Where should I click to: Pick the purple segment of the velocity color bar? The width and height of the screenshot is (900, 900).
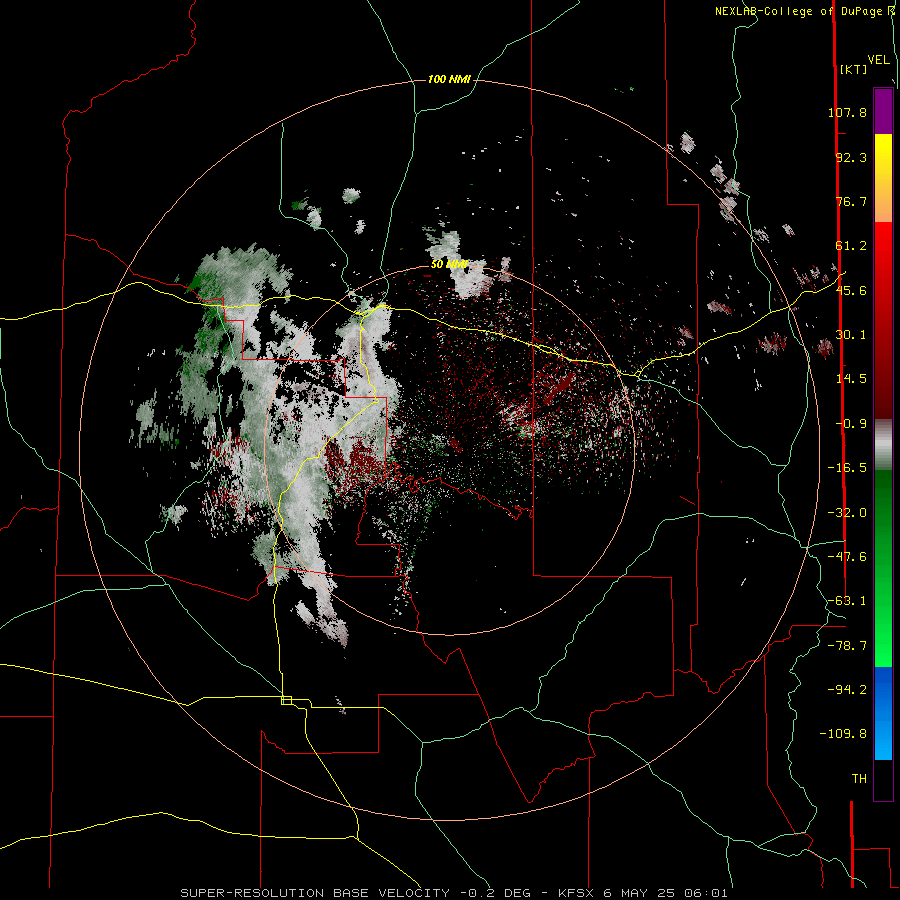[x=883, y=112]
